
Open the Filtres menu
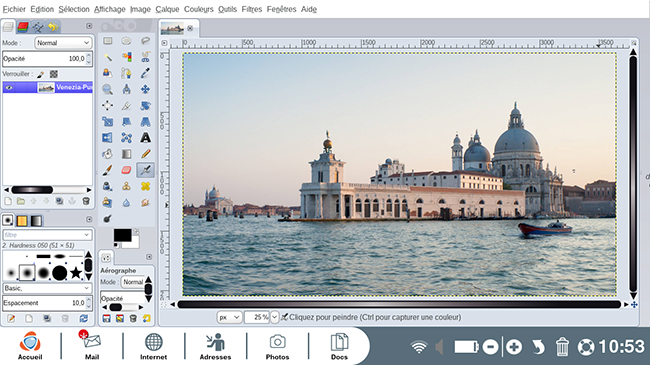click(x=252, y=9)
